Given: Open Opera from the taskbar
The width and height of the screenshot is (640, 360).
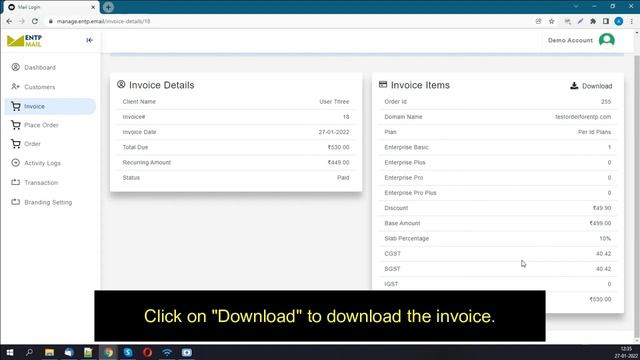Looking at the screenshot, I should pyautogui.click(x=147, y=352).
